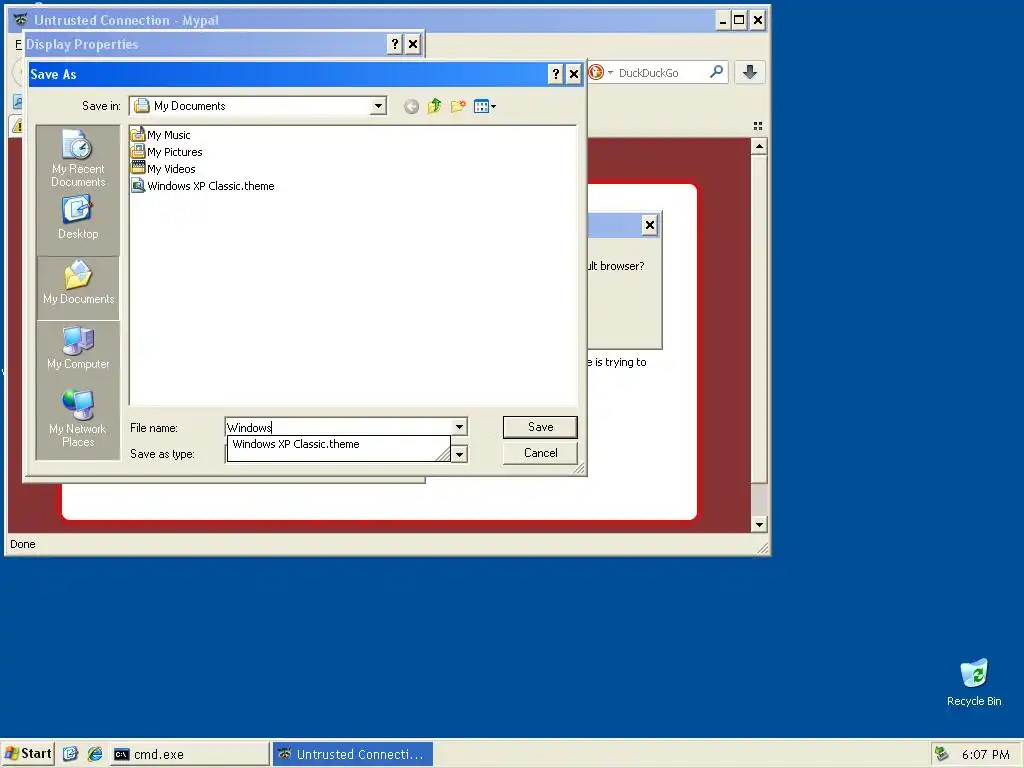Click Mypal downloads arrow button
This screenshot has width=1024, height=768.
[x=750, y=72]
